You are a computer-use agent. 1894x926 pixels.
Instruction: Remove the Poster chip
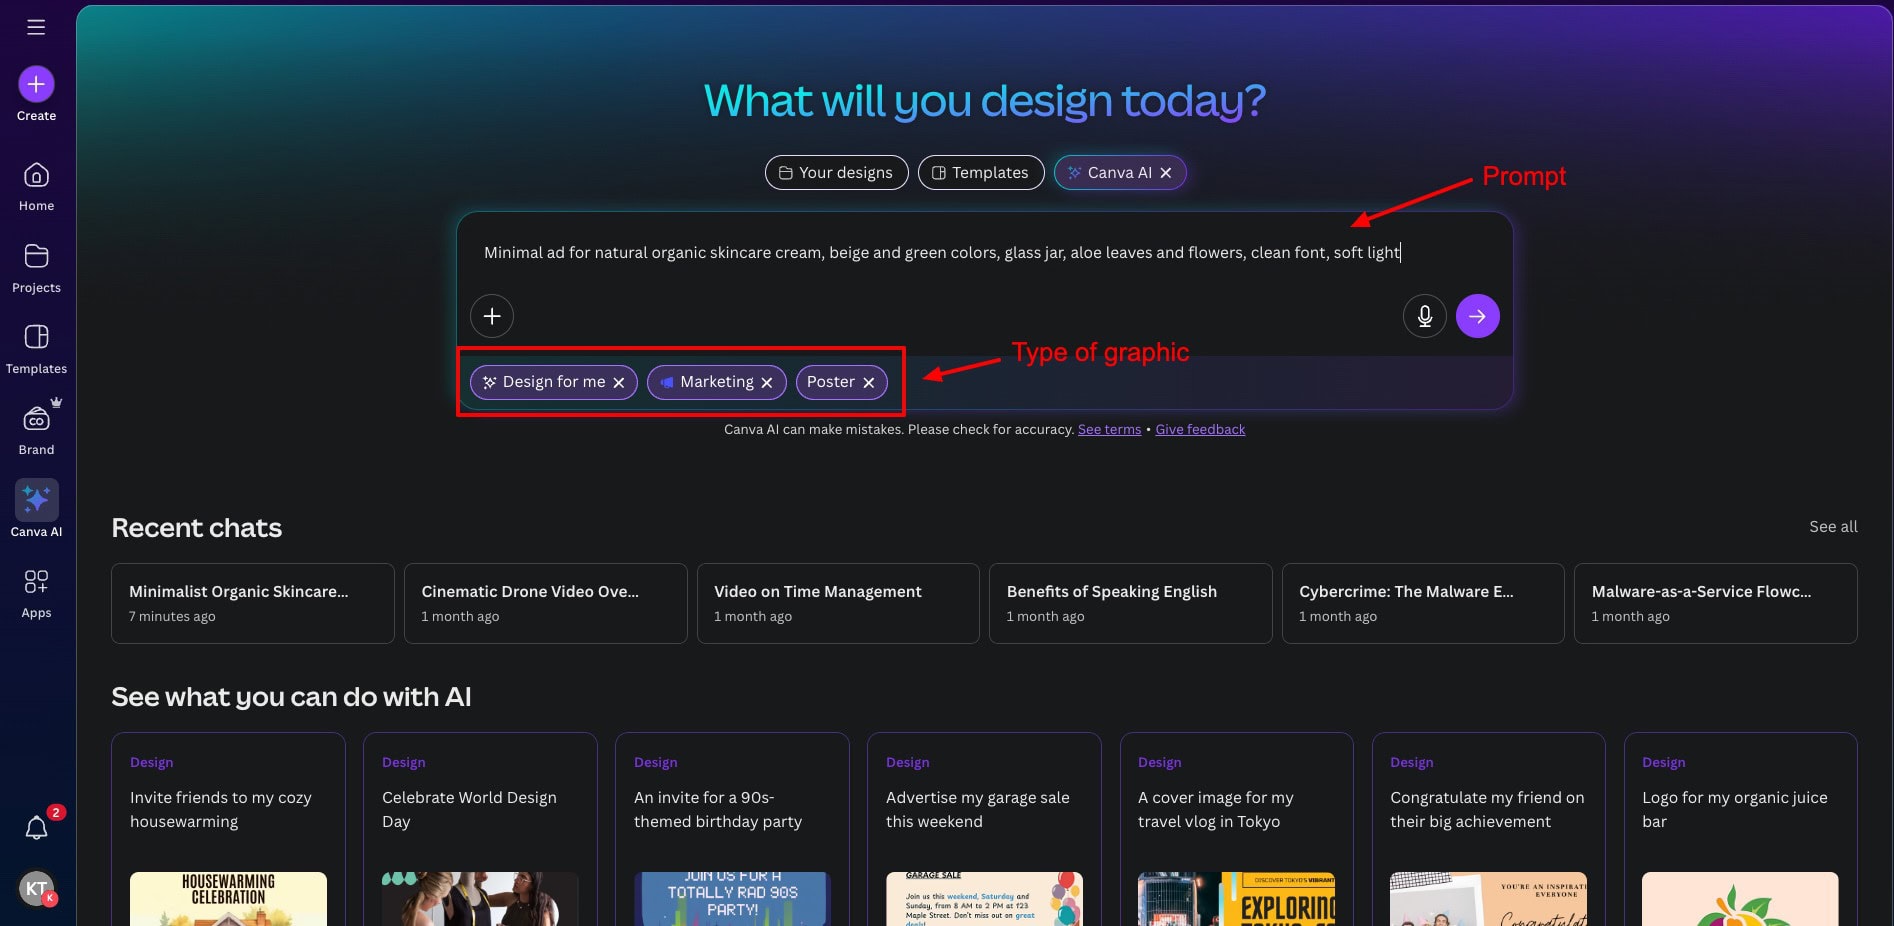[869, 383]
